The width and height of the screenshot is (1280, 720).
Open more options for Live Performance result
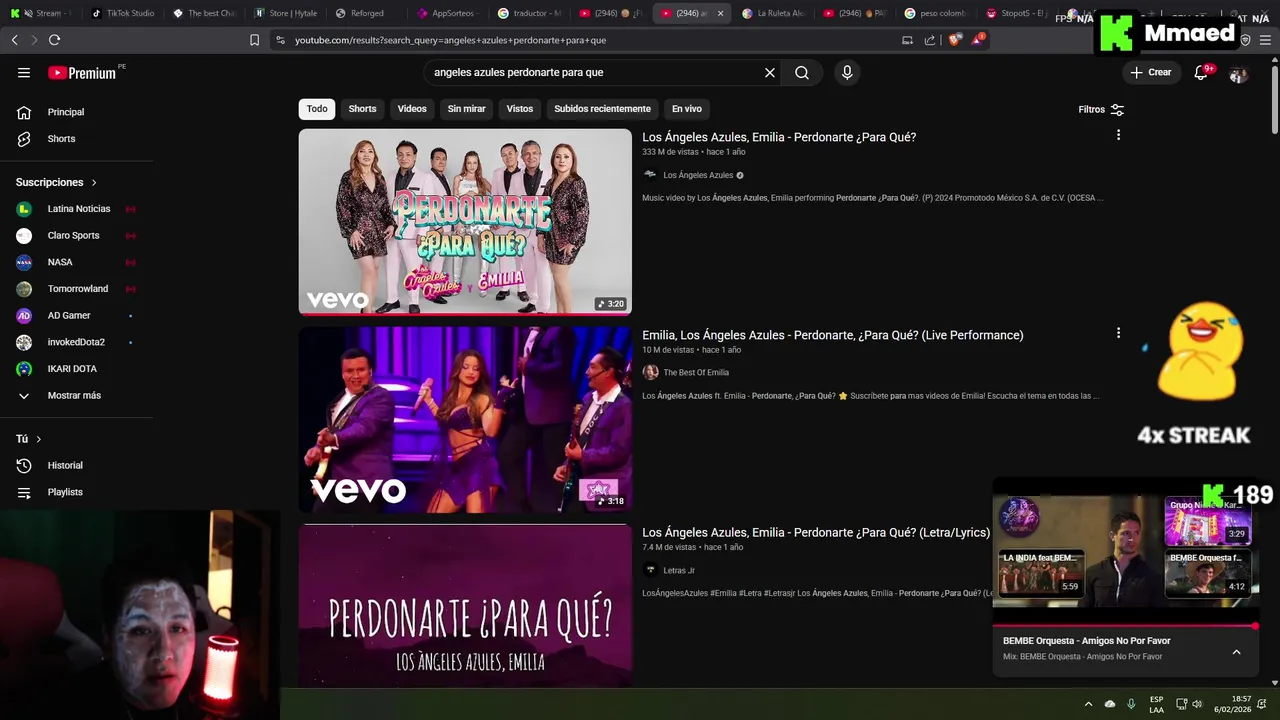point(1118,333)
